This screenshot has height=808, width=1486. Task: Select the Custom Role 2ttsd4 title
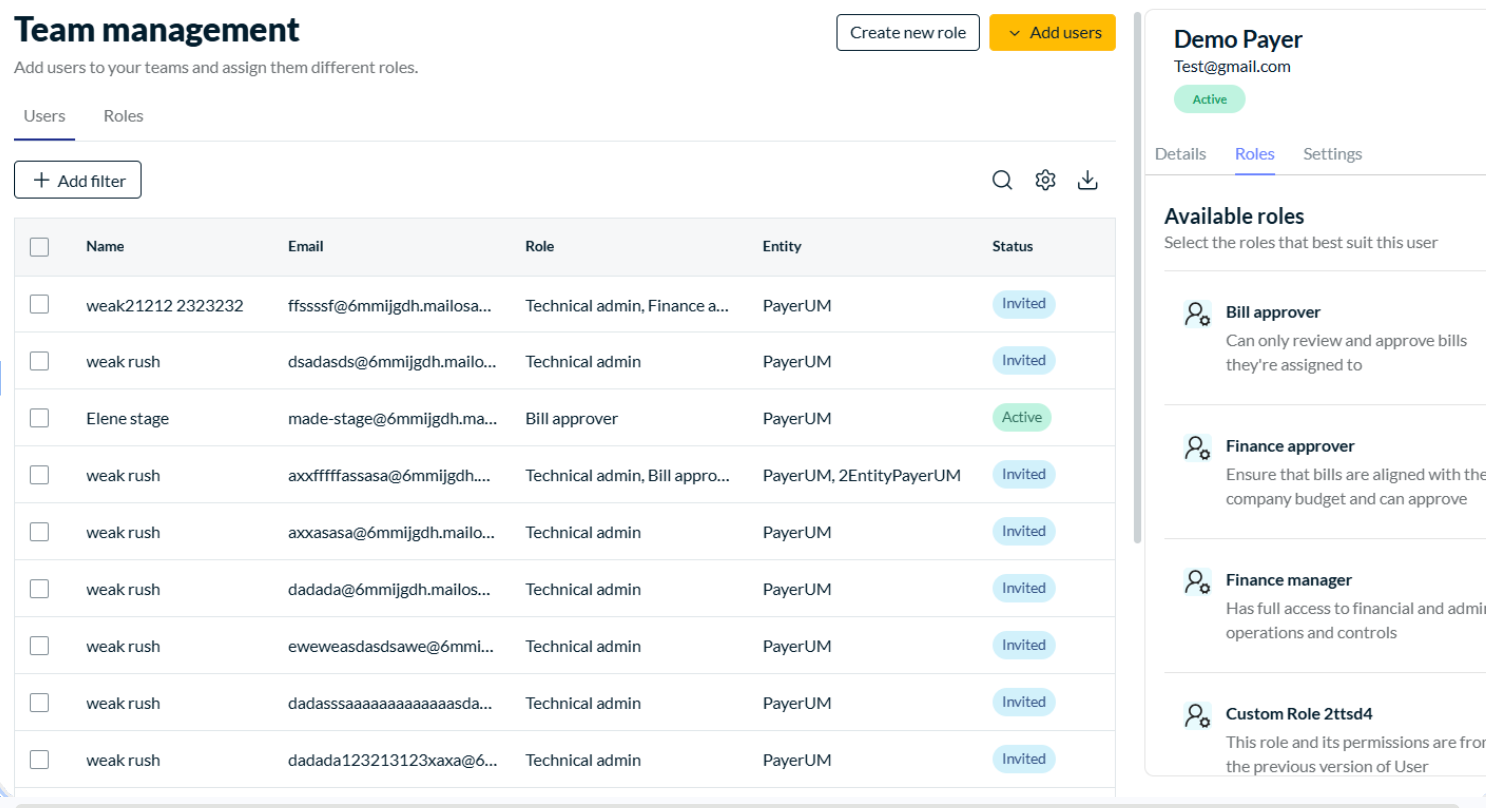click(1299, 714)
